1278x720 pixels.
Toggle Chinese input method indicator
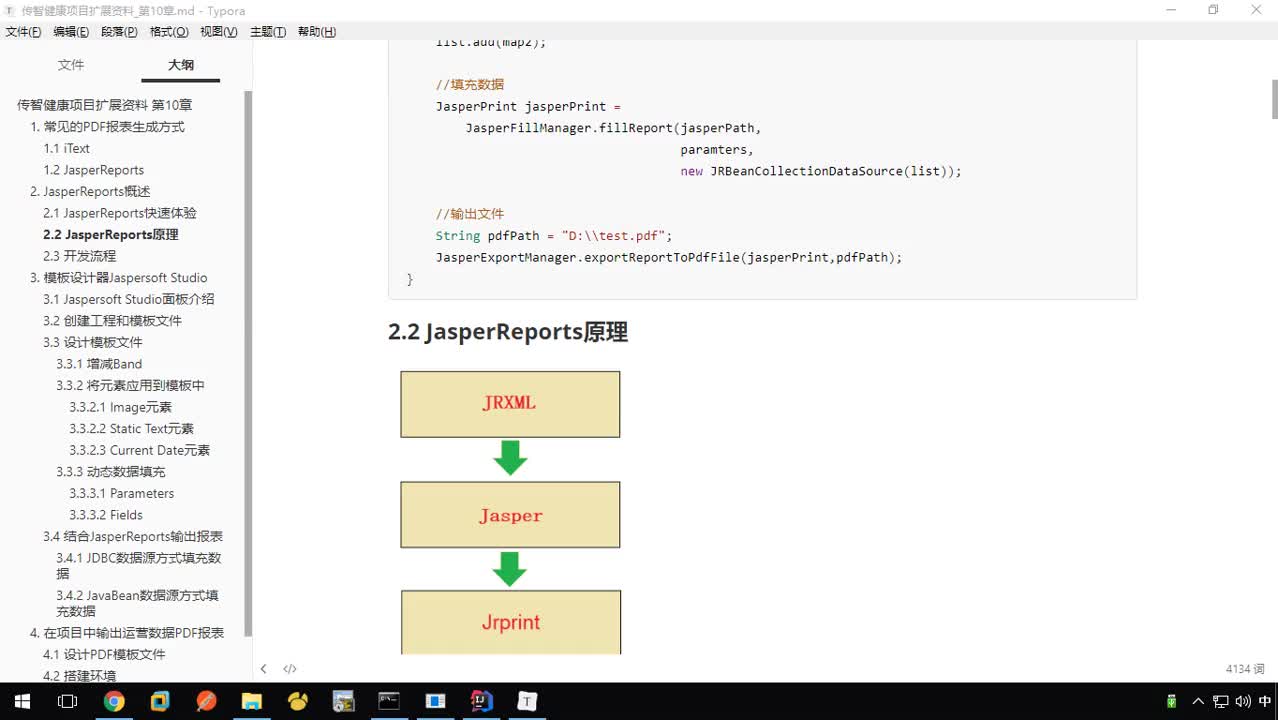point(1265,701)
